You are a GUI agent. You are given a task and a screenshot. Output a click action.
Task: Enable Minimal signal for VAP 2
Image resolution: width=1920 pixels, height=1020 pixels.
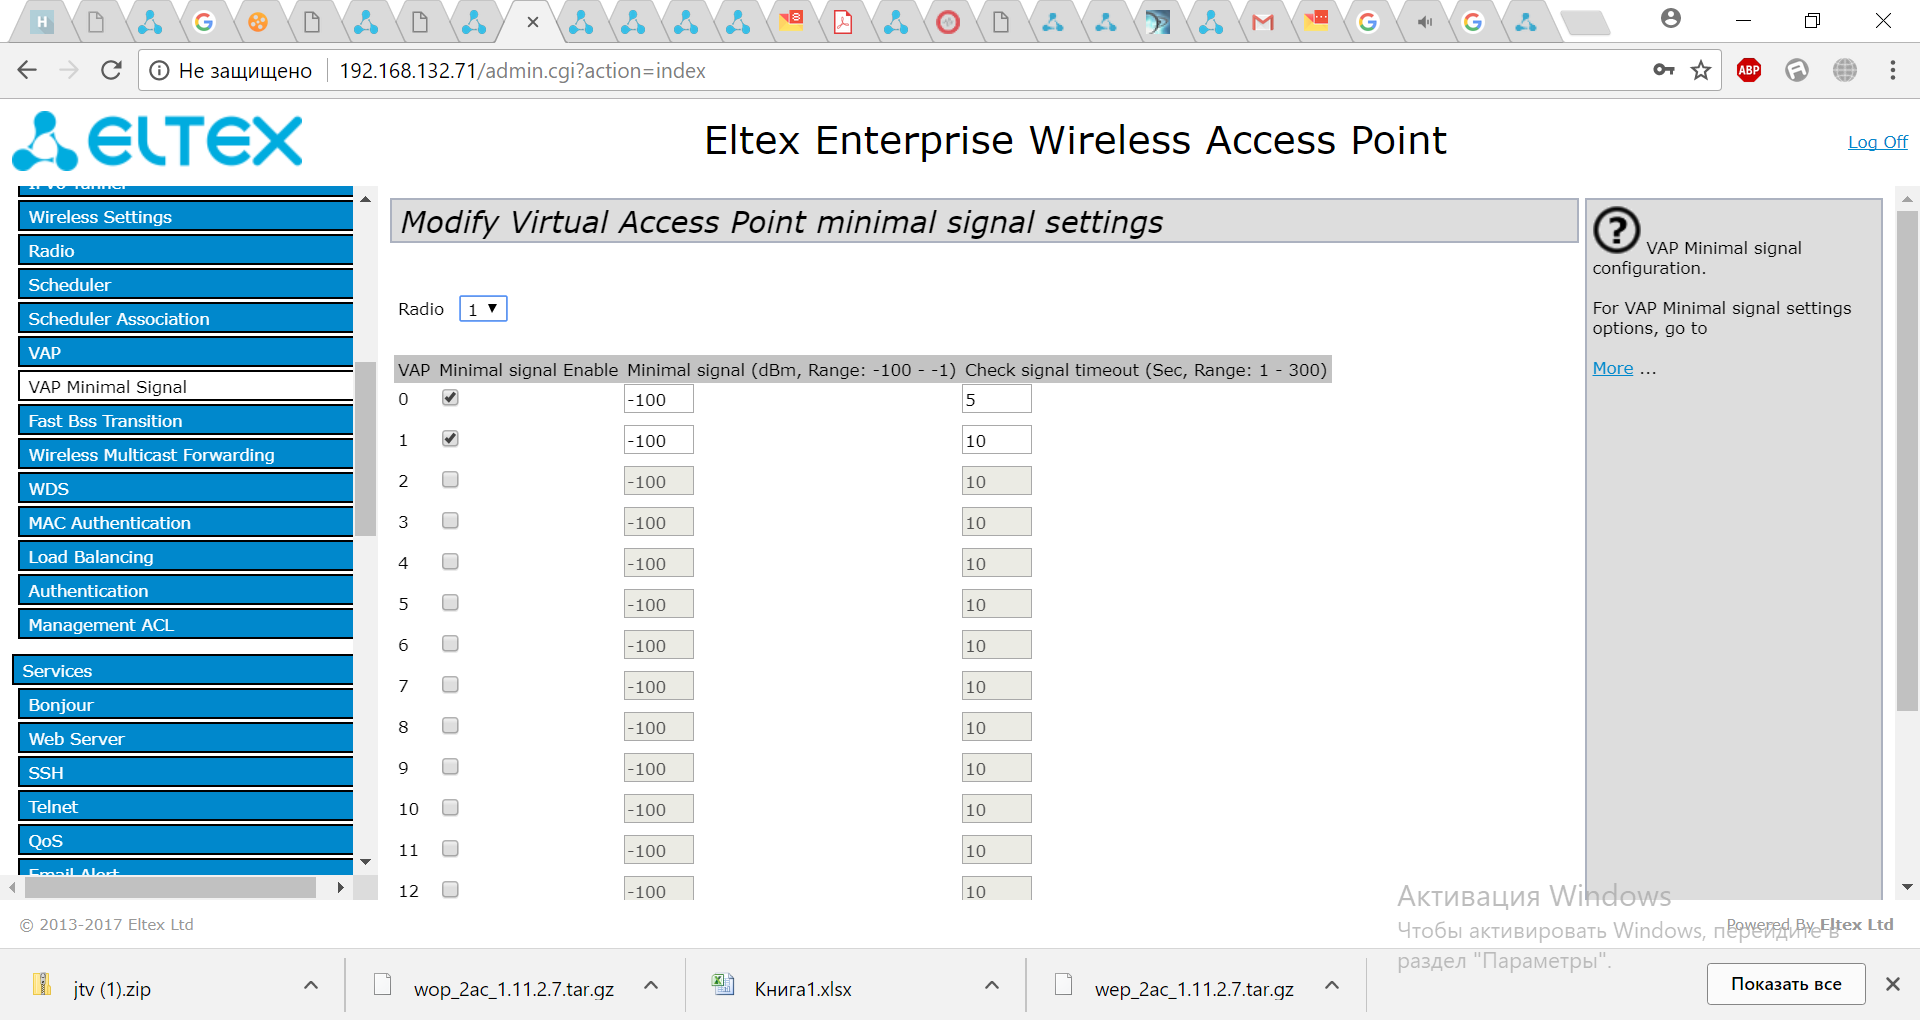[450, 480]
